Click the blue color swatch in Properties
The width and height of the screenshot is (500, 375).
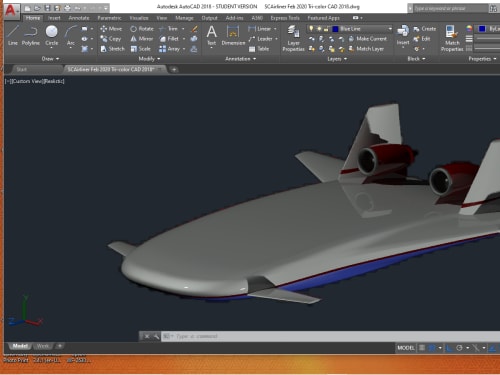(482, 29)
